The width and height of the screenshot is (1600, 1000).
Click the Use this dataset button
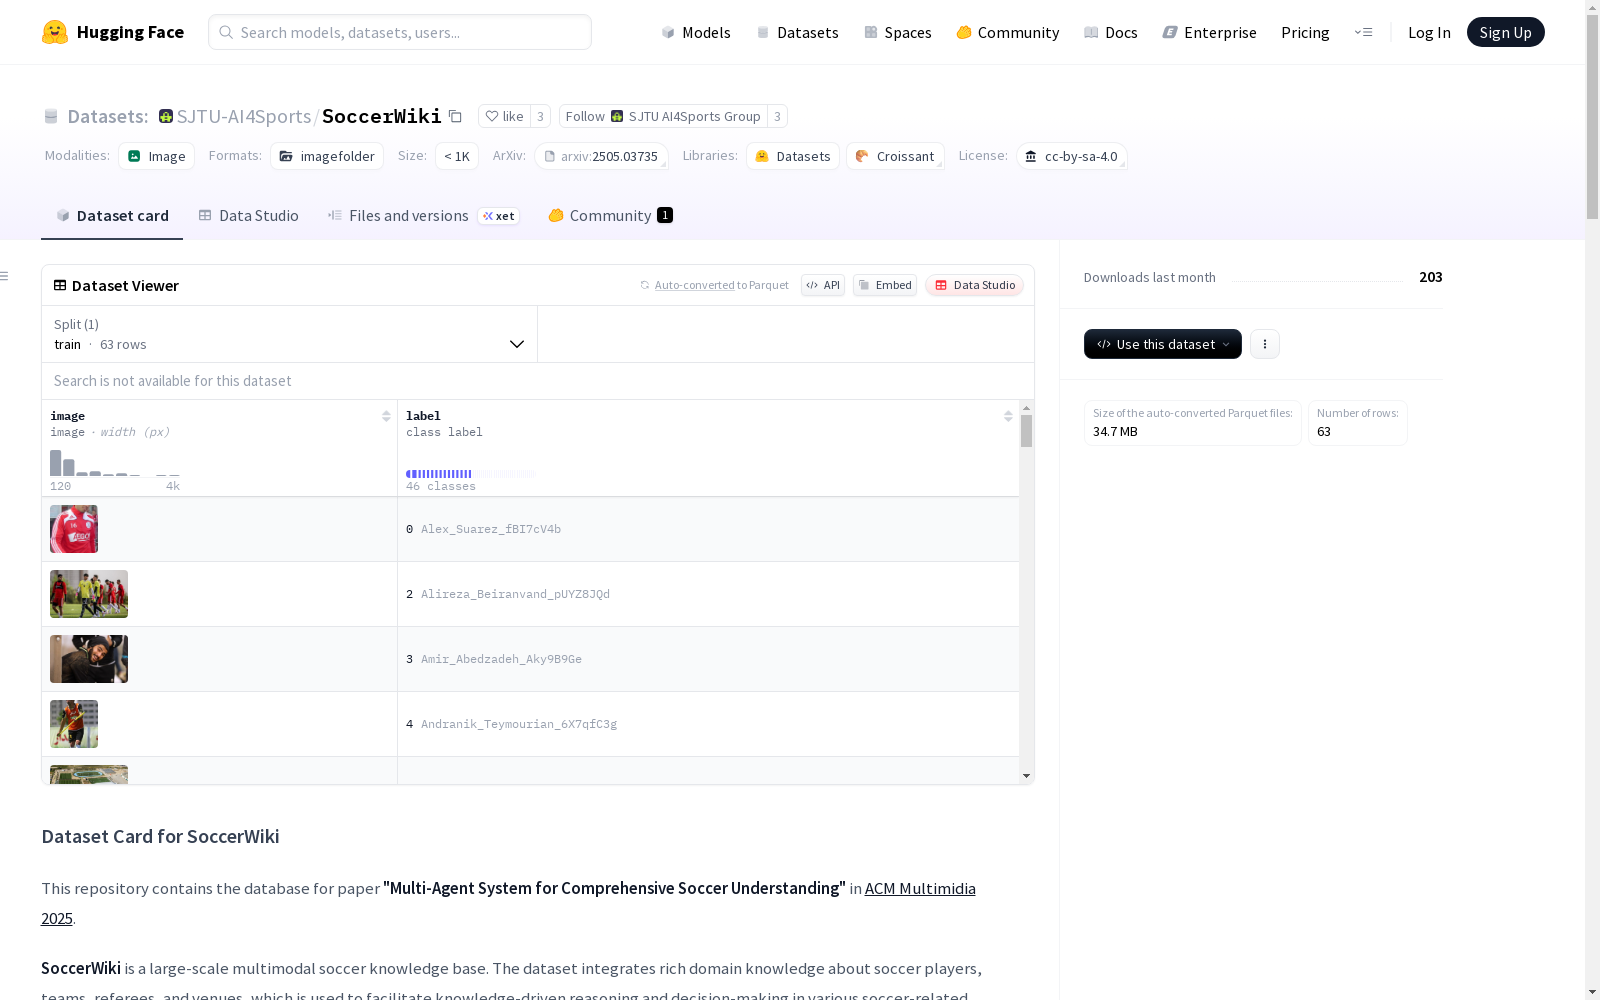(x=1163, y=344)
